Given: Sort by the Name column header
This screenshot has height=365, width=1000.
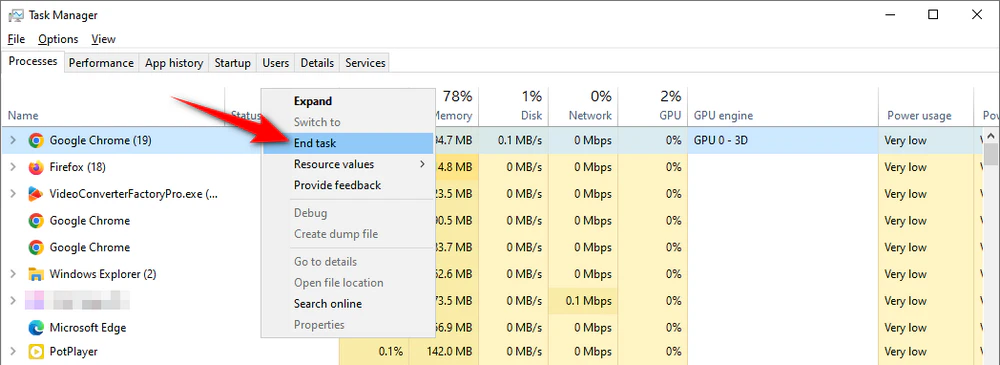Looking at the screenshot, I should point(114,106).
